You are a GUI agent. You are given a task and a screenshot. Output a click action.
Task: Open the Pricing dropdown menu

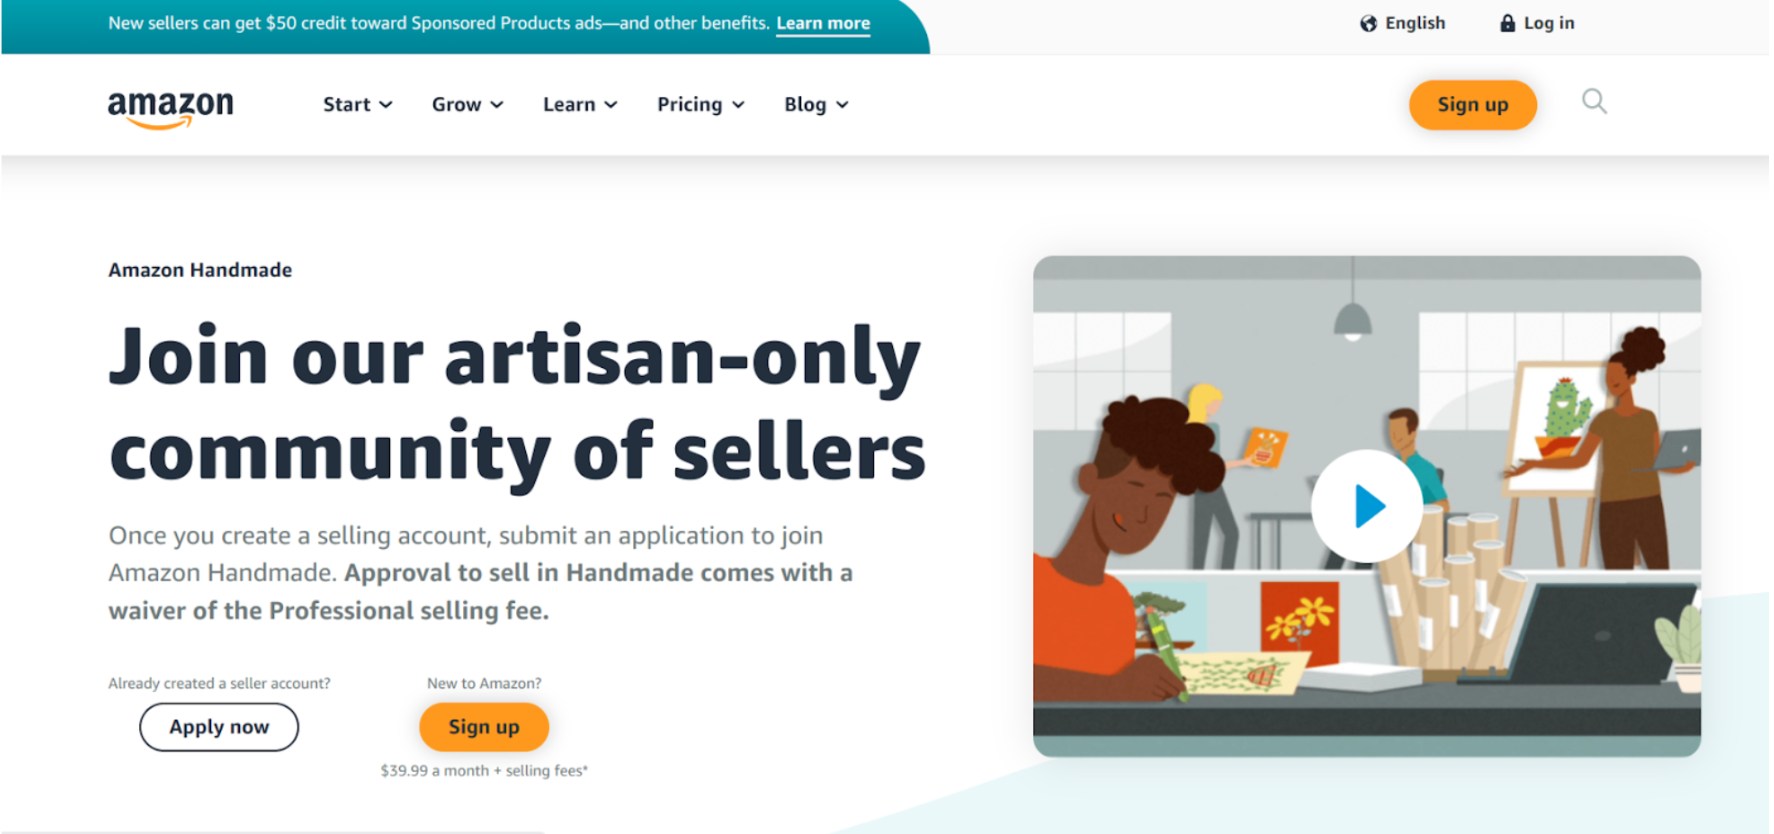tap(700, 105)
